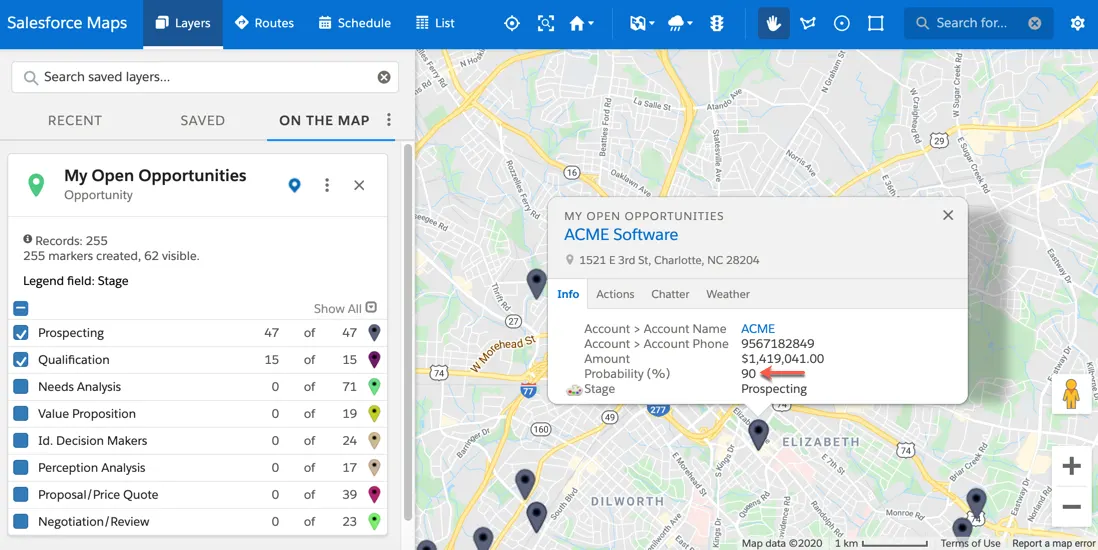Click the Search saved layers field

[205, 77]
